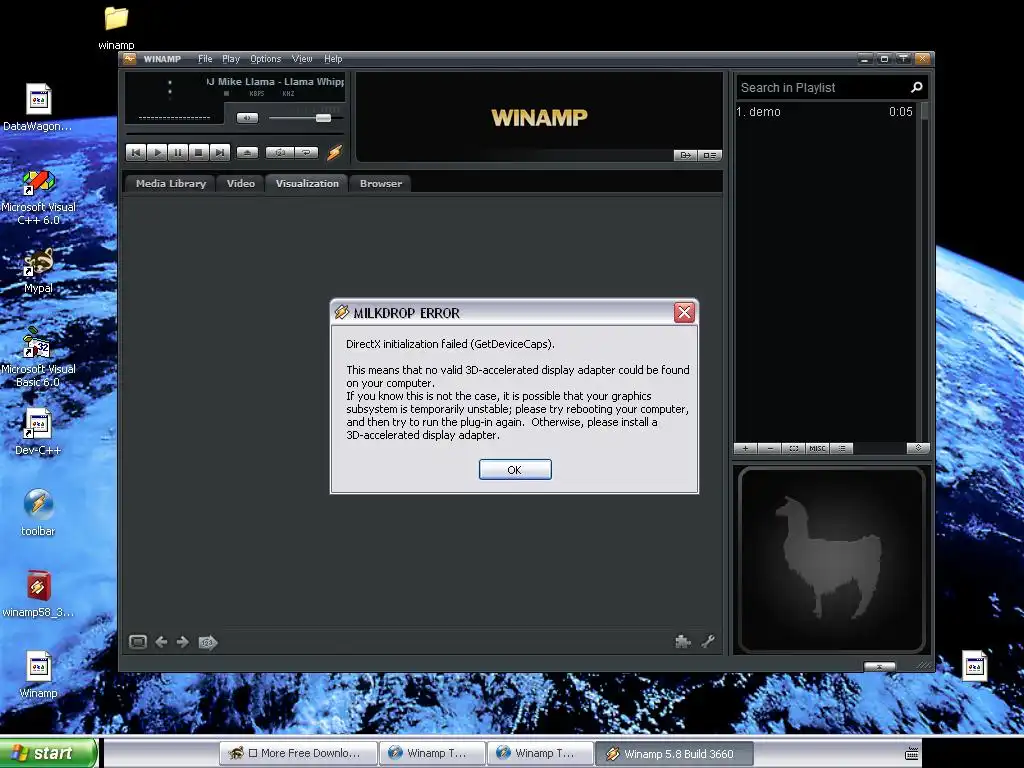
Task: Select the Dev-C++ desktop shortcut
Action: [38, 432]
